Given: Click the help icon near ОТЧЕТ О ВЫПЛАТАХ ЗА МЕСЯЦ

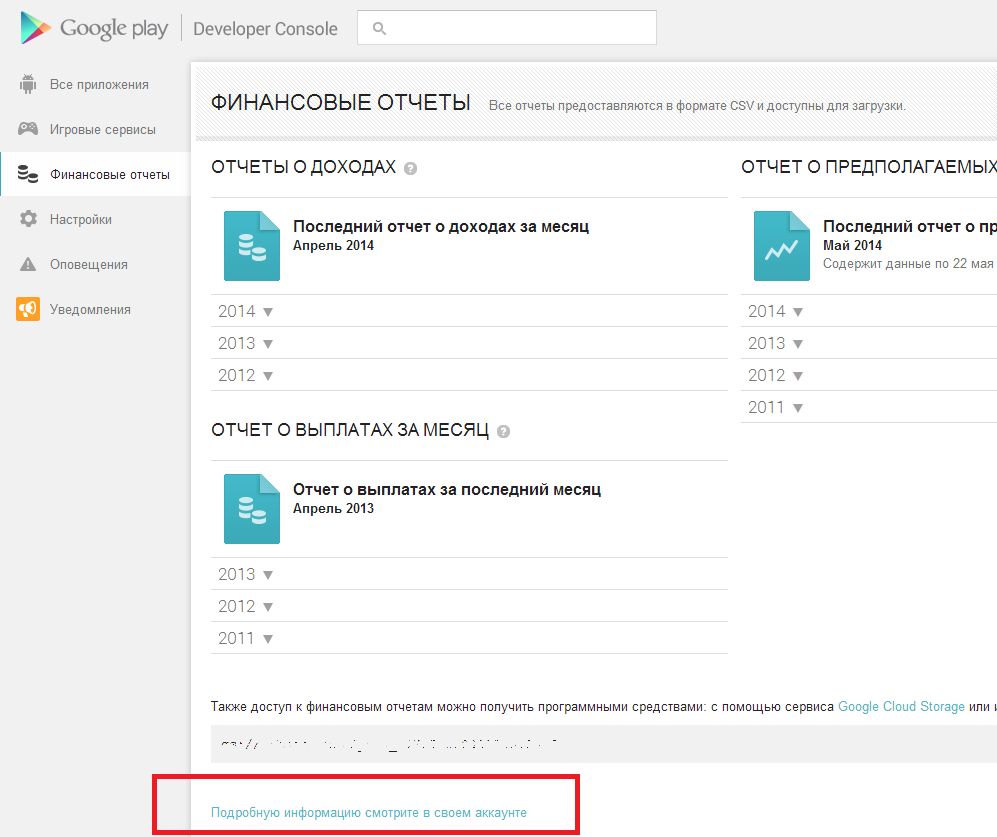Looking at the screenshot, I should tap(503, 430).
